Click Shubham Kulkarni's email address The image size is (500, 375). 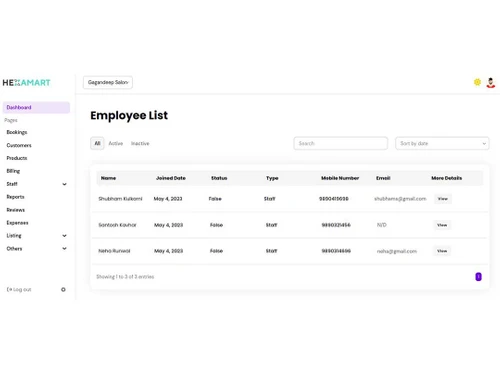pyautogui.click(x=400, y=199)
